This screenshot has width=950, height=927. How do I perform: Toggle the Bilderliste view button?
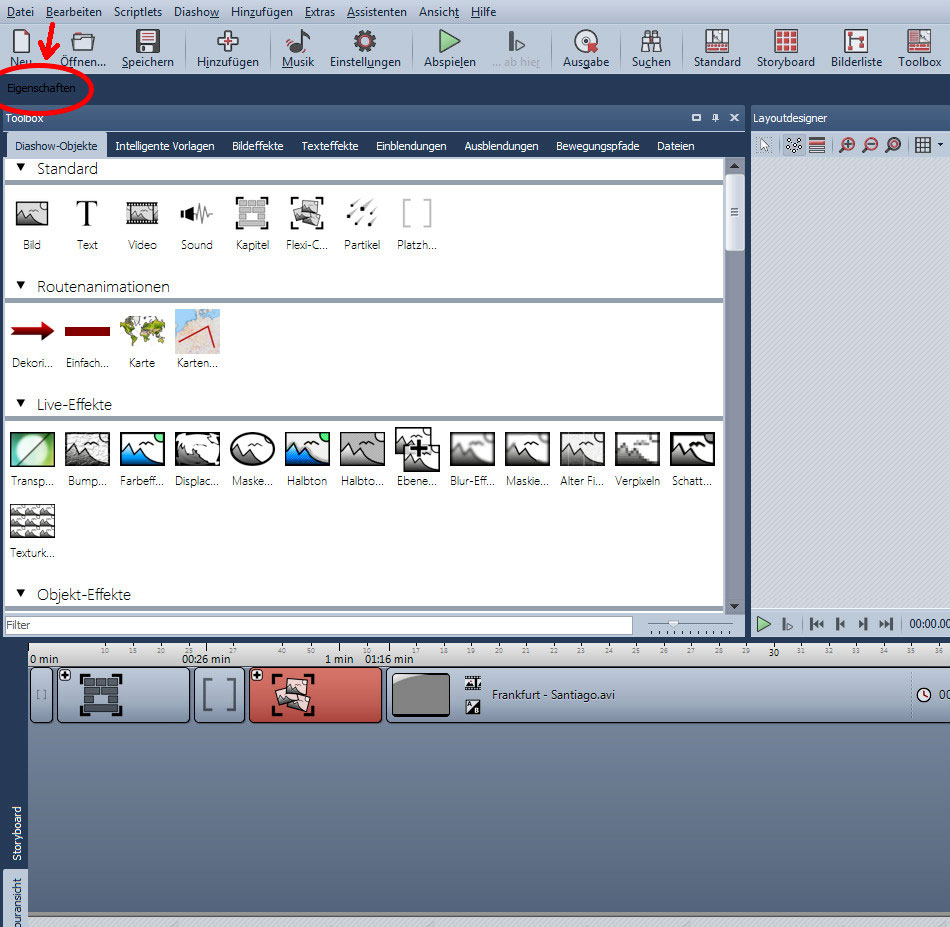click(856, 48)
